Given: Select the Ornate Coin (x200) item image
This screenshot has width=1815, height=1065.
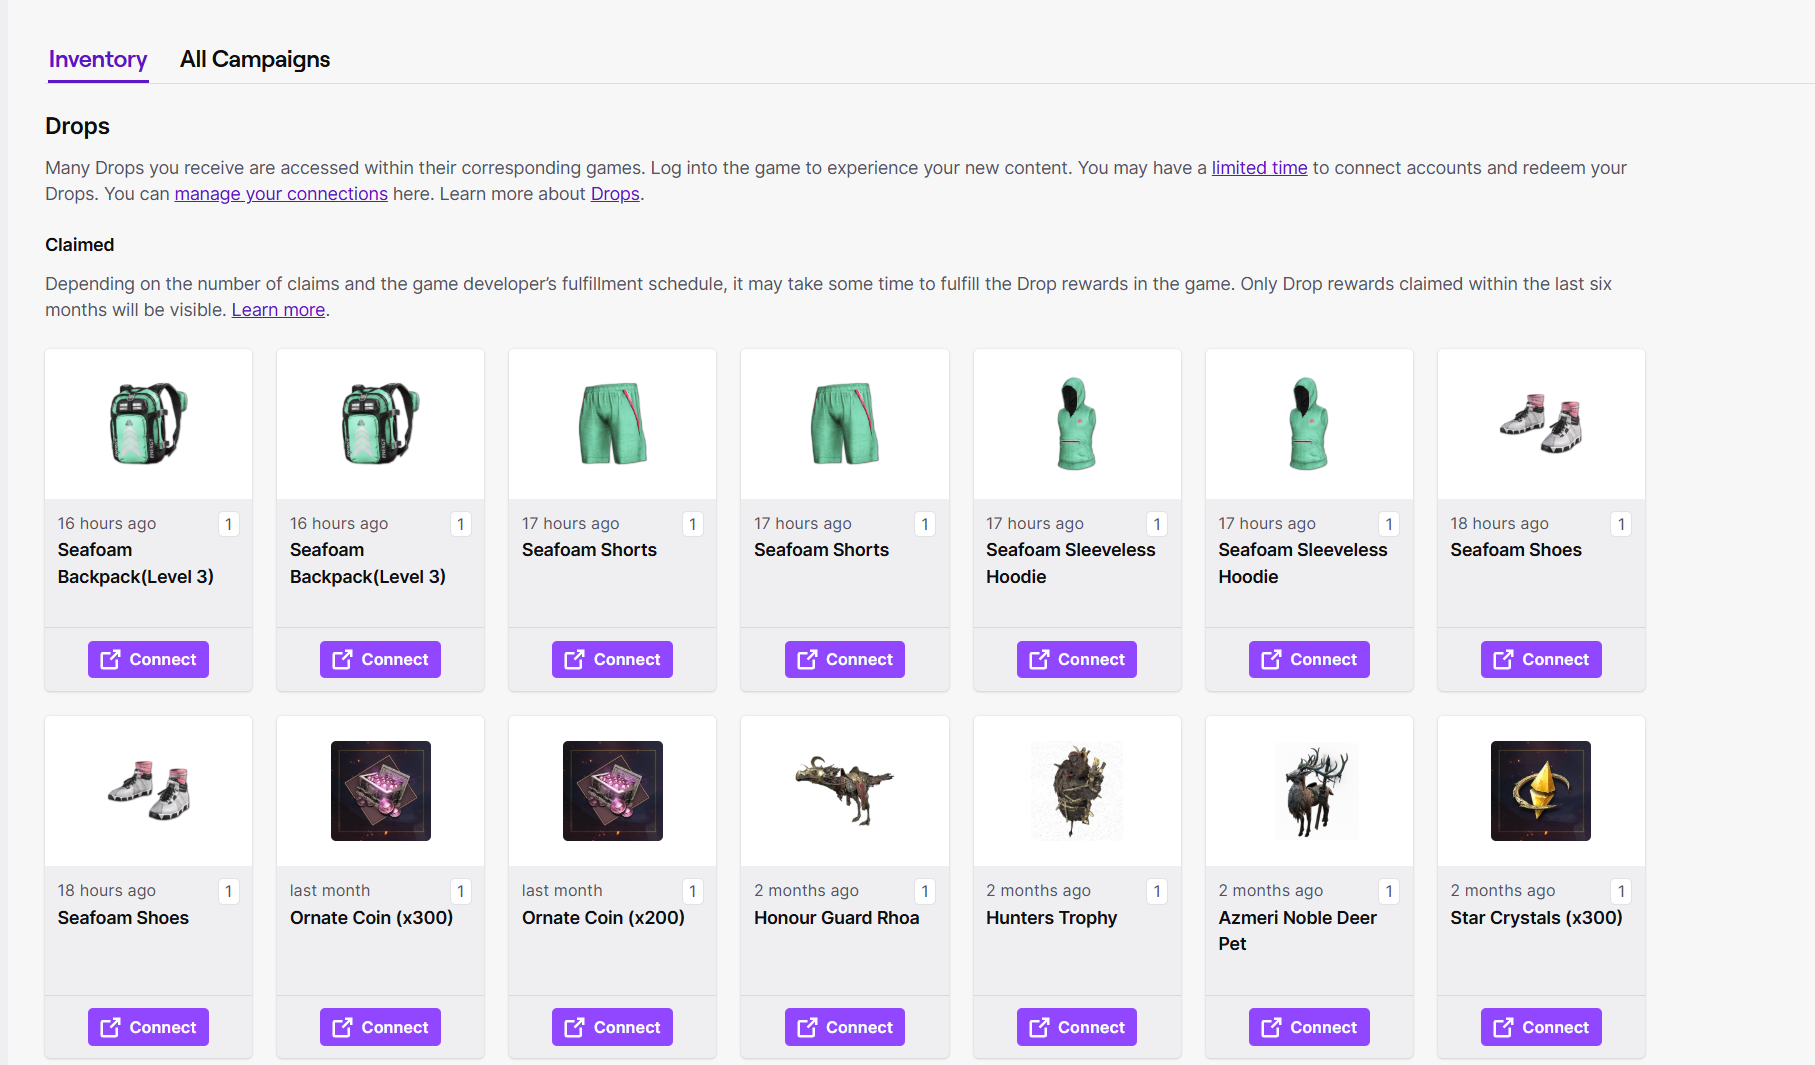Looking at the screenshot, I should [x=613, y=791].
